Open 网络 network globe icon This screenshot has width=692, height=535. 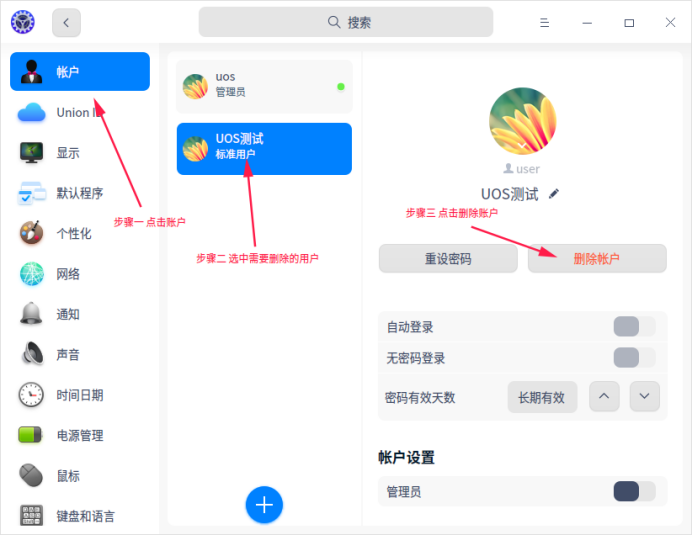tap(31, 274)
